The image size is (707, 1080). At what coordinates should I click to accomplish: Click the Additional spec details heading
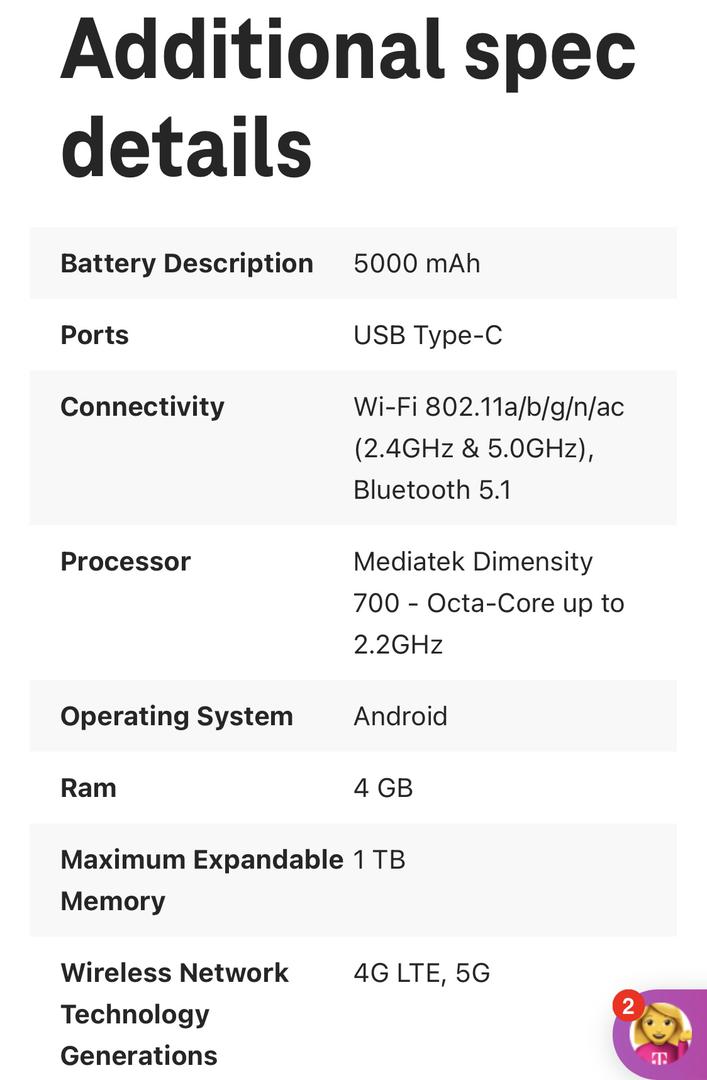(348, 97)
